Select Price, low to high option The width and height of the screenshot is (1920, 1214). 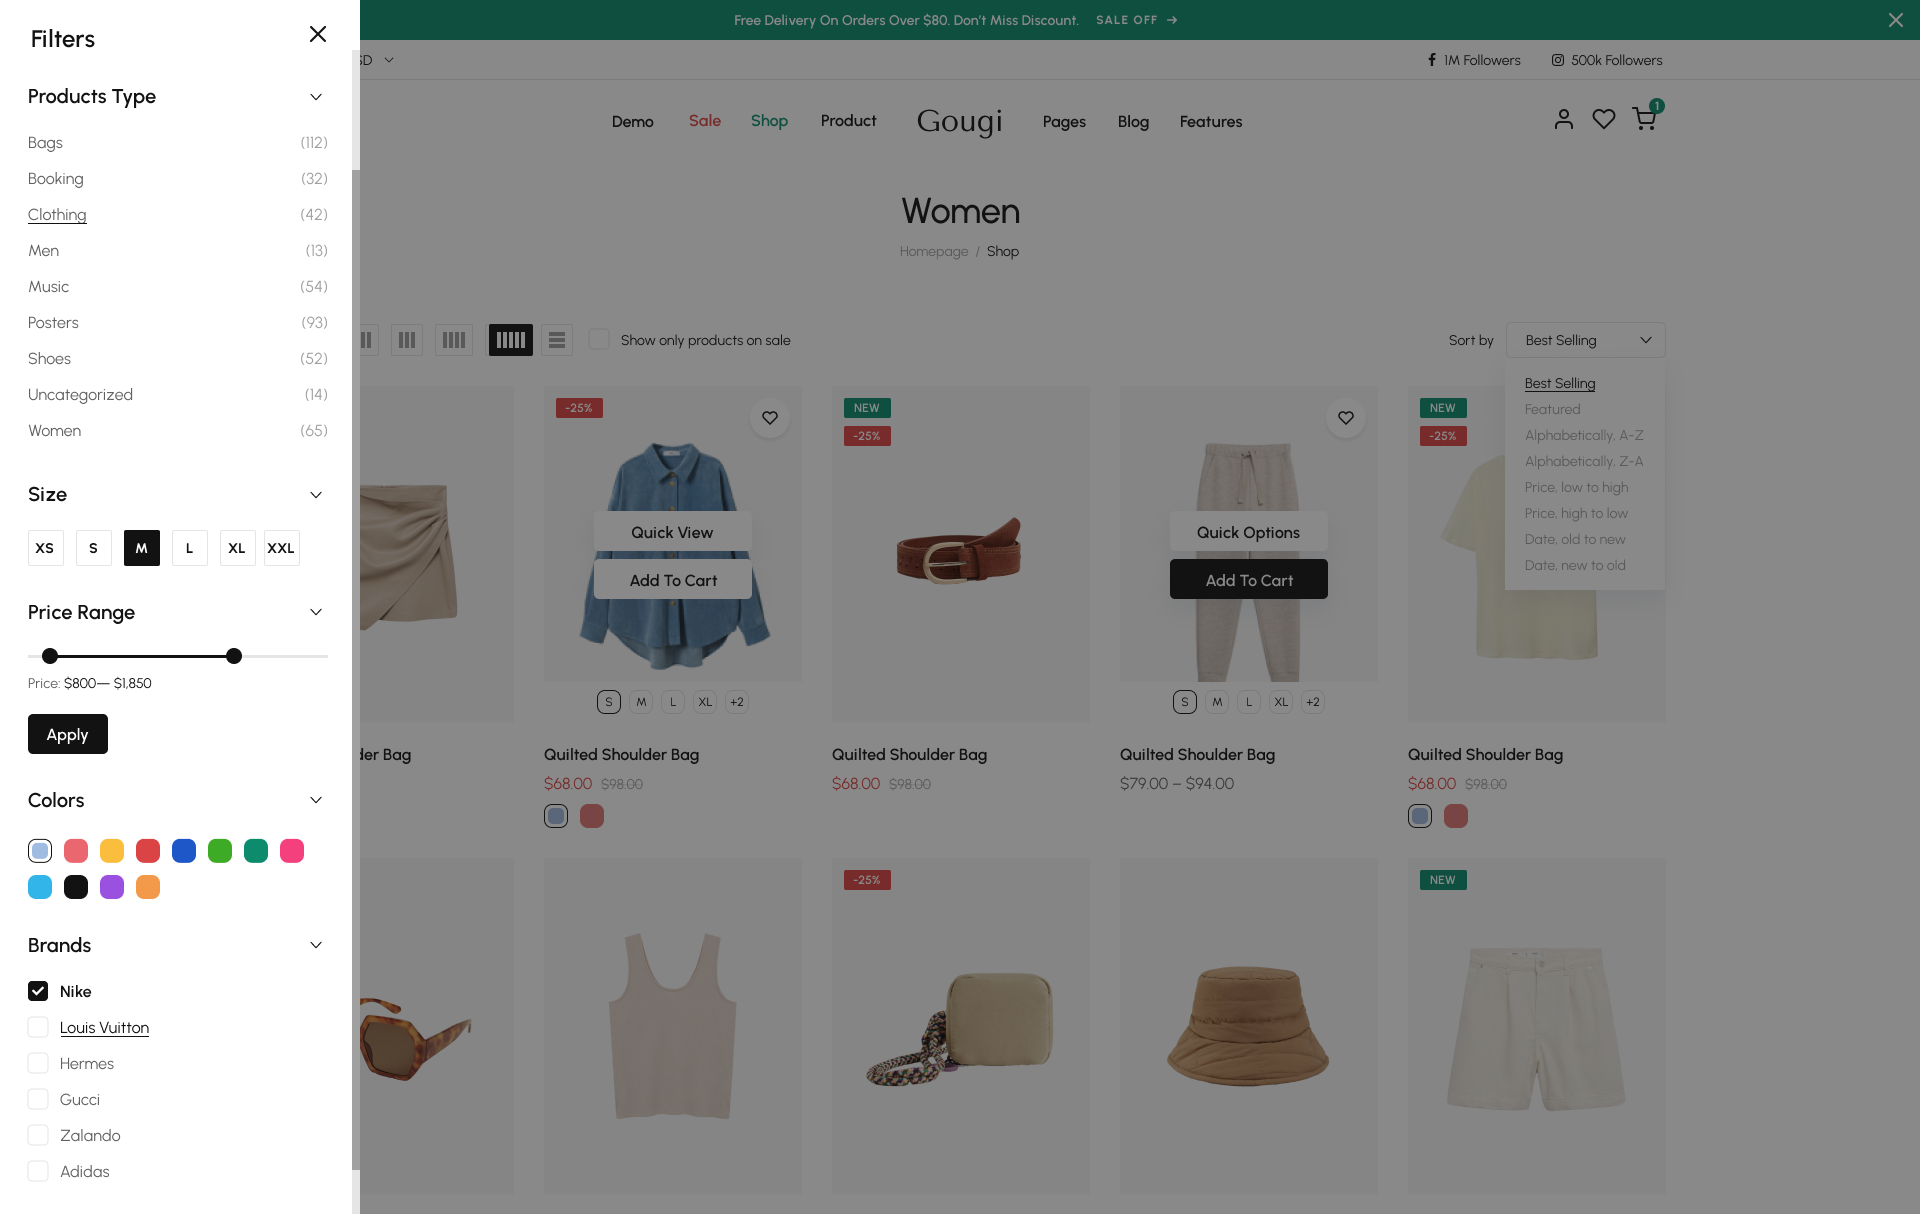point(1576,487)
